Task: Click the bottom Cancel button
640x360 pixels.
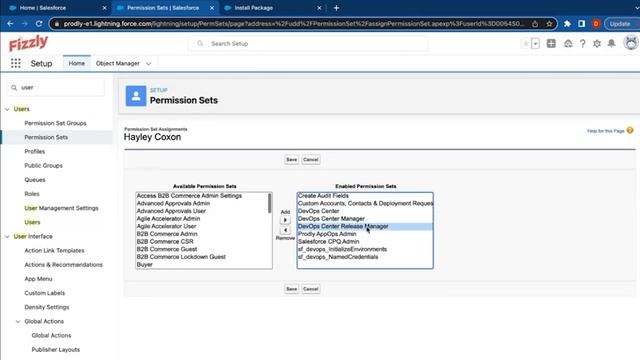Action: click(311, 289)
